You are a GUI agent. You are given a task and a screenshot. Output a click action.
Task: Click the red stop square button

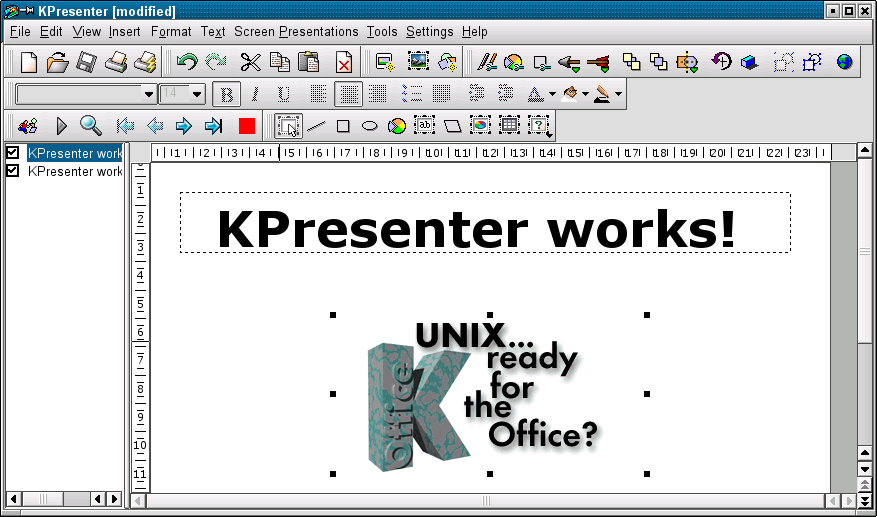pos(247,126)
